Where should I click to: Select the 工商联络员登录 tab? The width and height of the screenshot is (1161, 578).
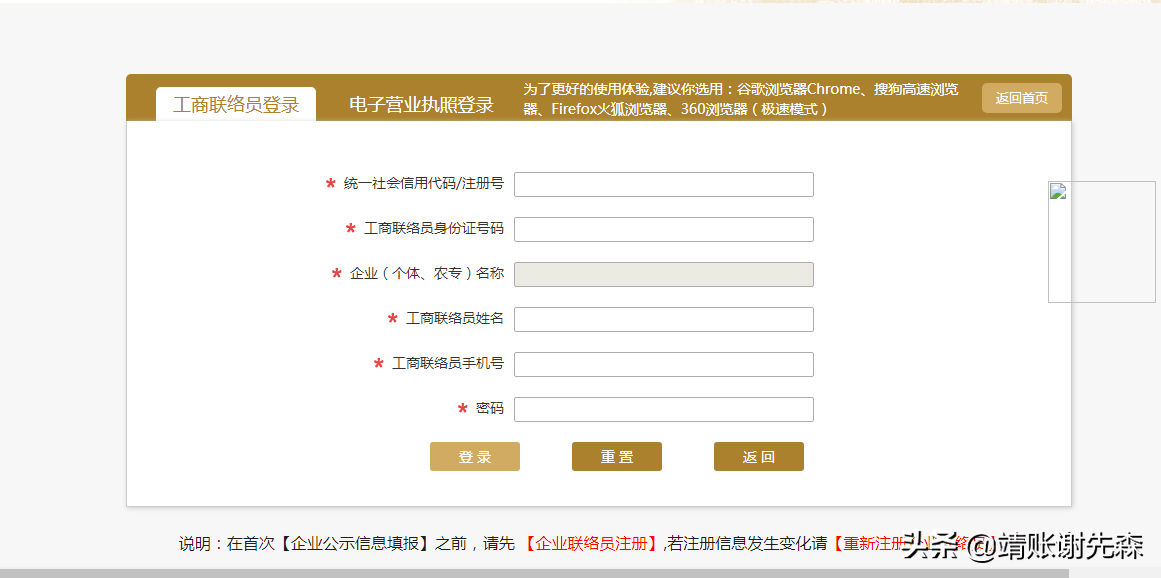pos(235,101)
